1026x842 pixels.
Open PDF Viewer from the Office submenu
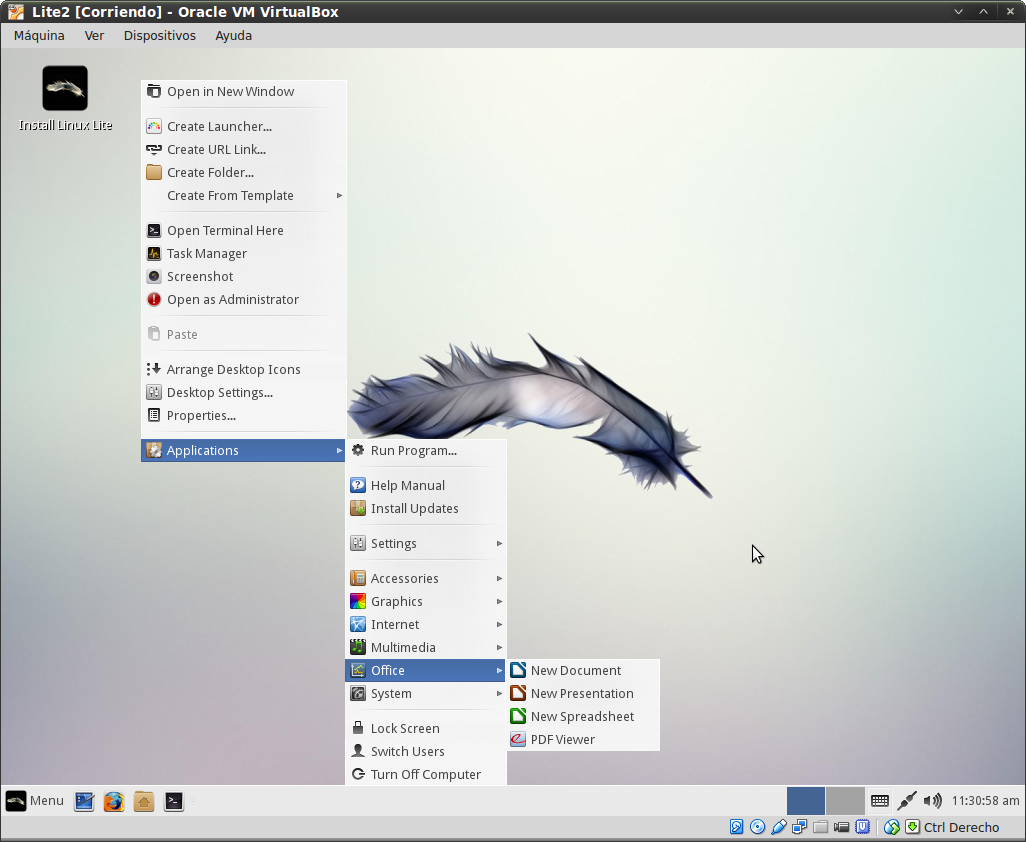point(562,740)
